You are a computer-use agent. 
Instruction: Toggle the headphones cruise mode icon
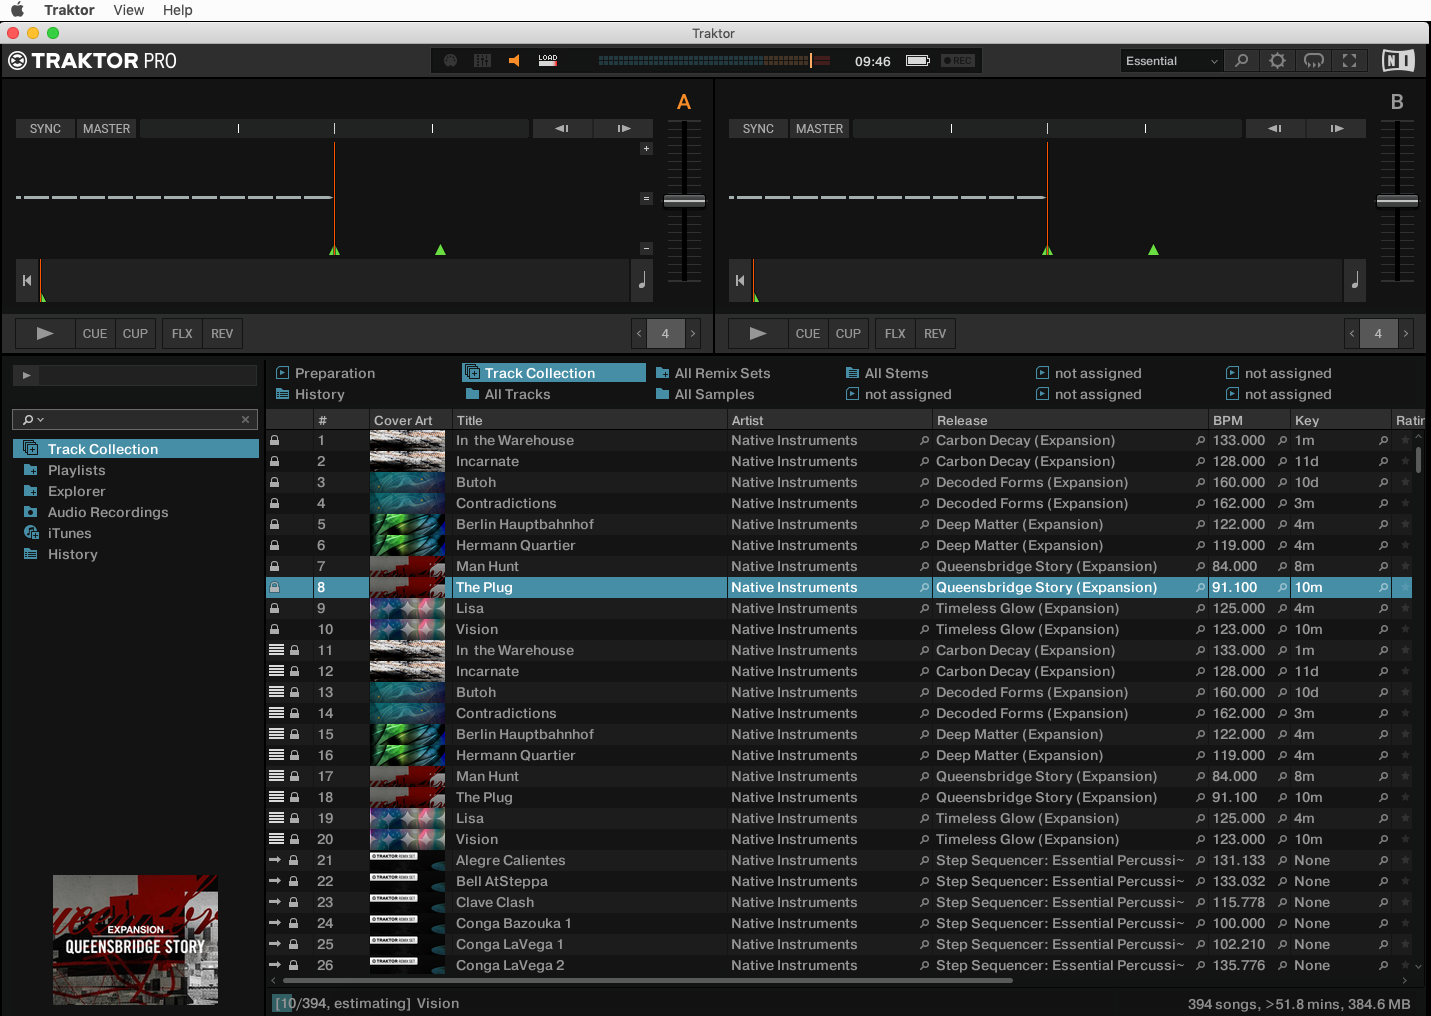pos(1314,61)
